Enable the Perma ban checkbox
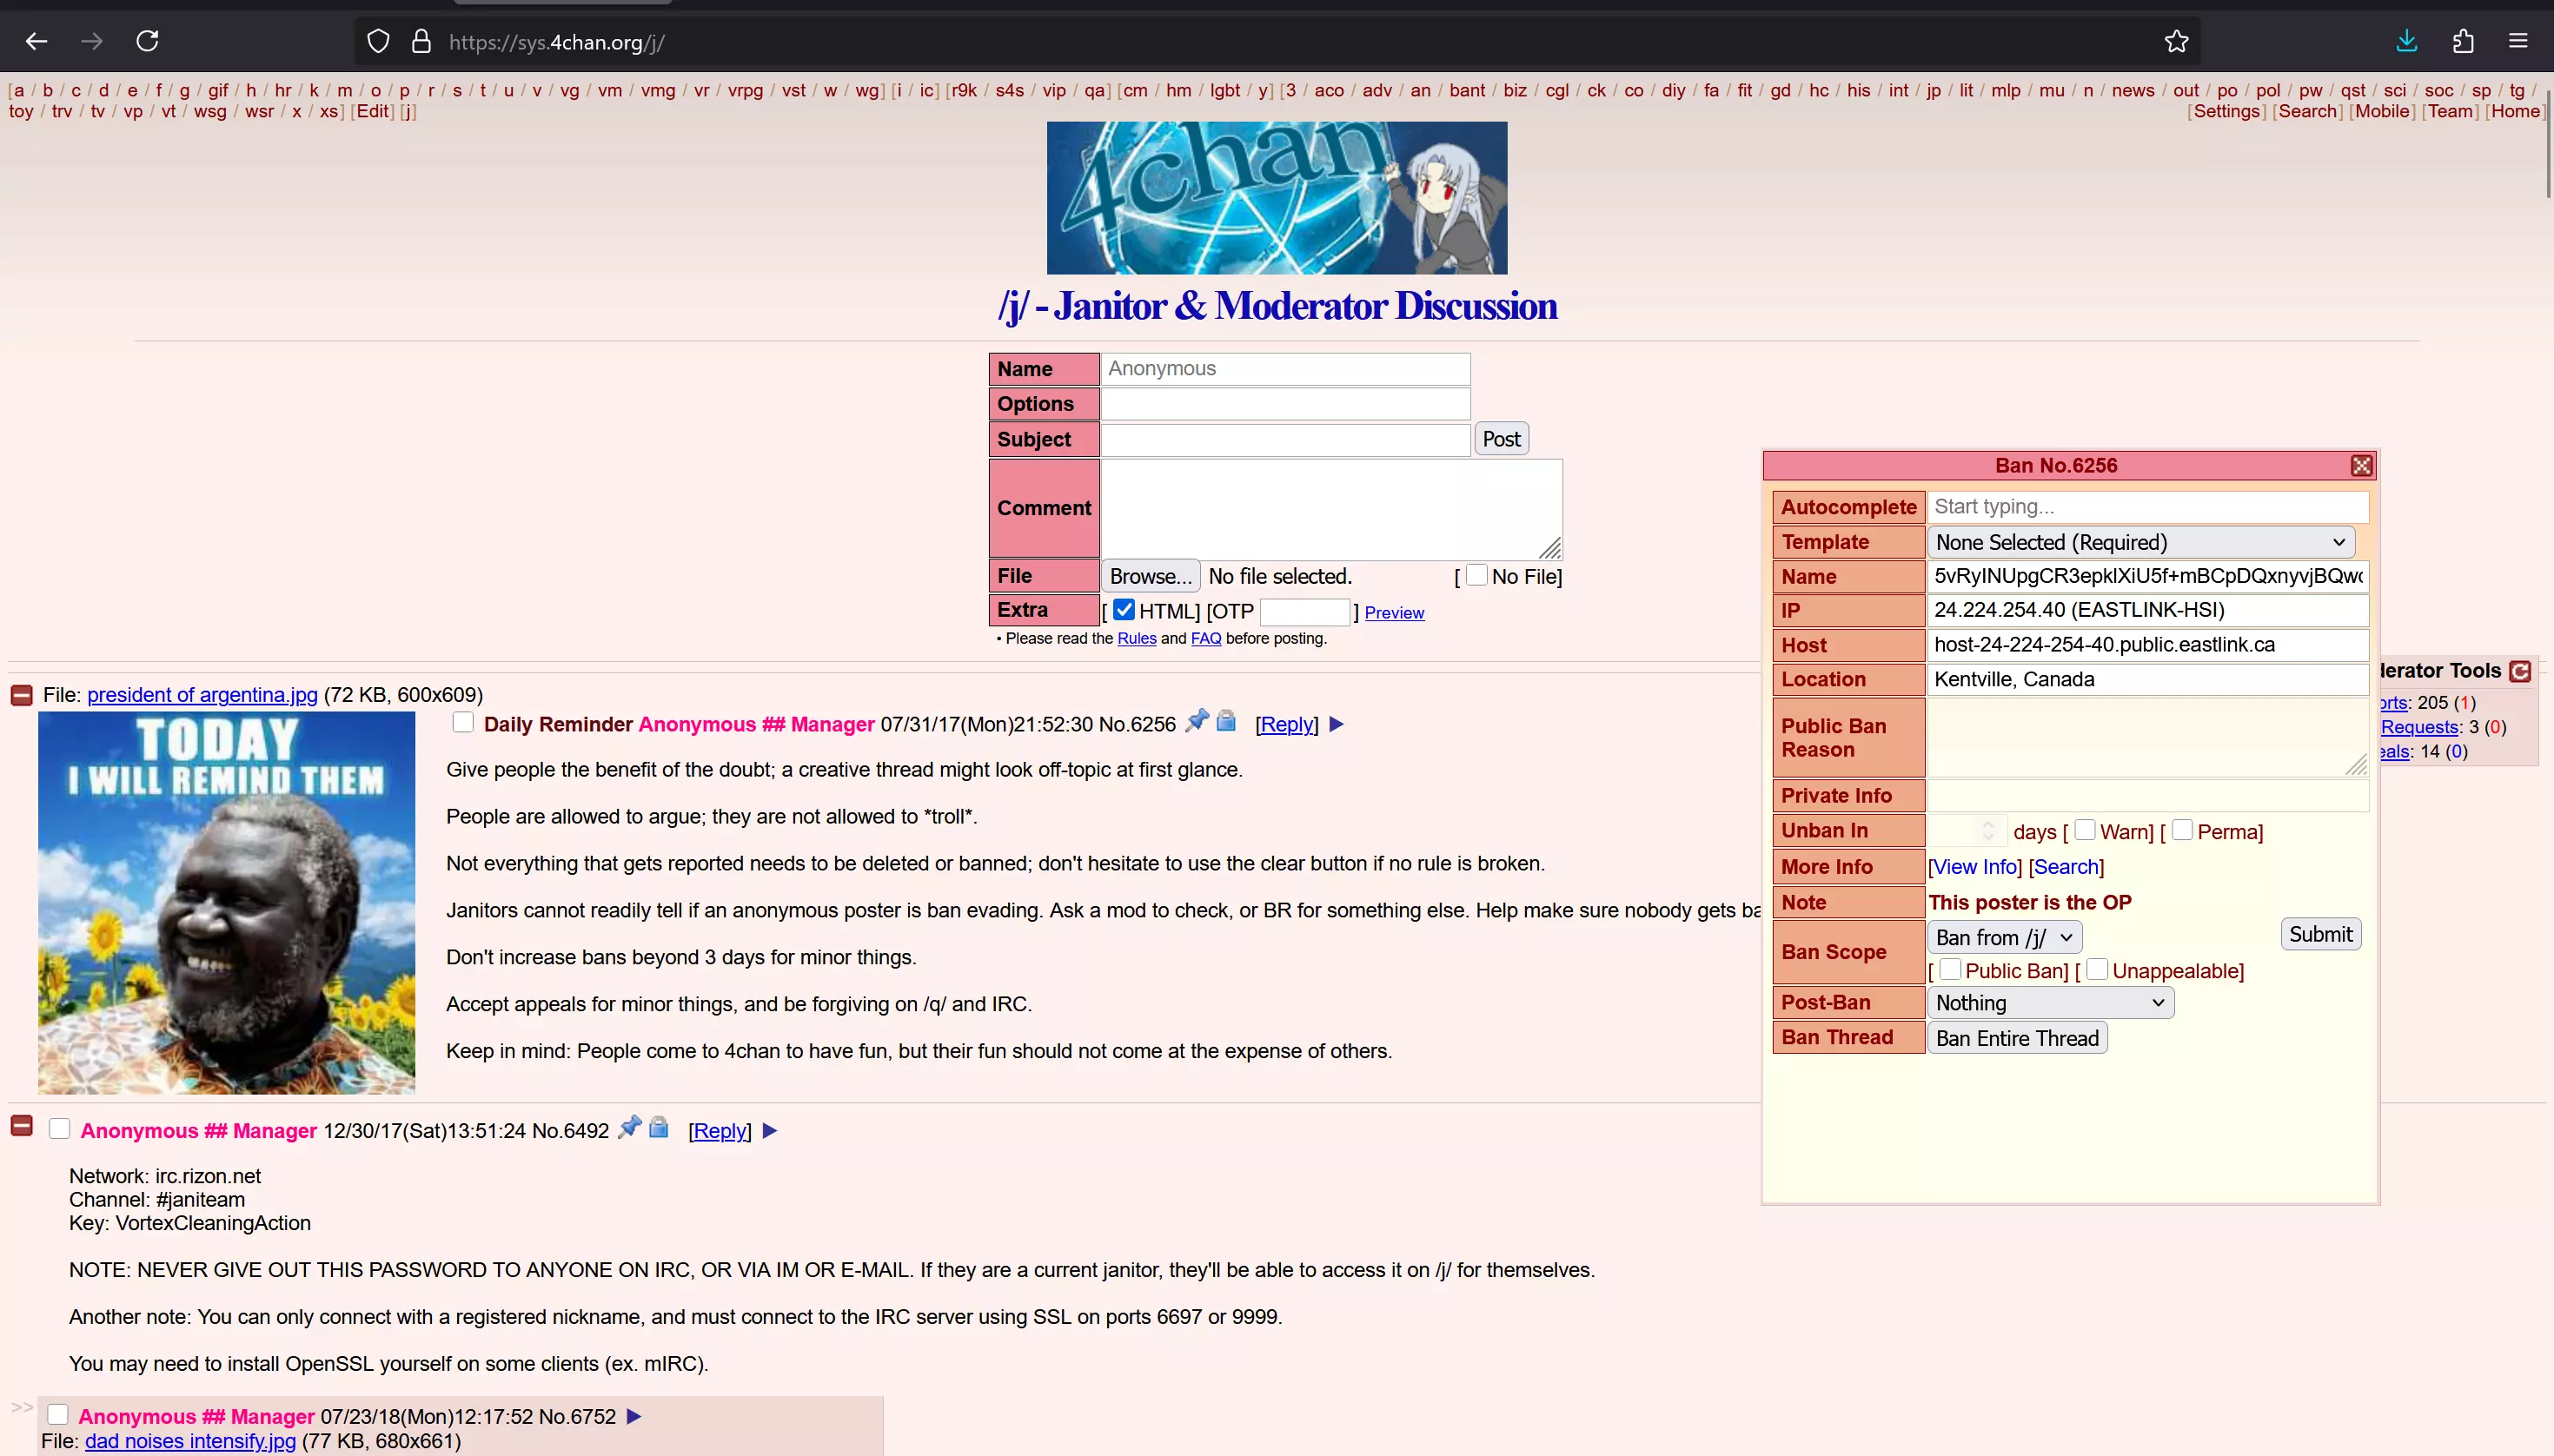The width and height of the screenshot is (2554, 1456). [2183, 830]
